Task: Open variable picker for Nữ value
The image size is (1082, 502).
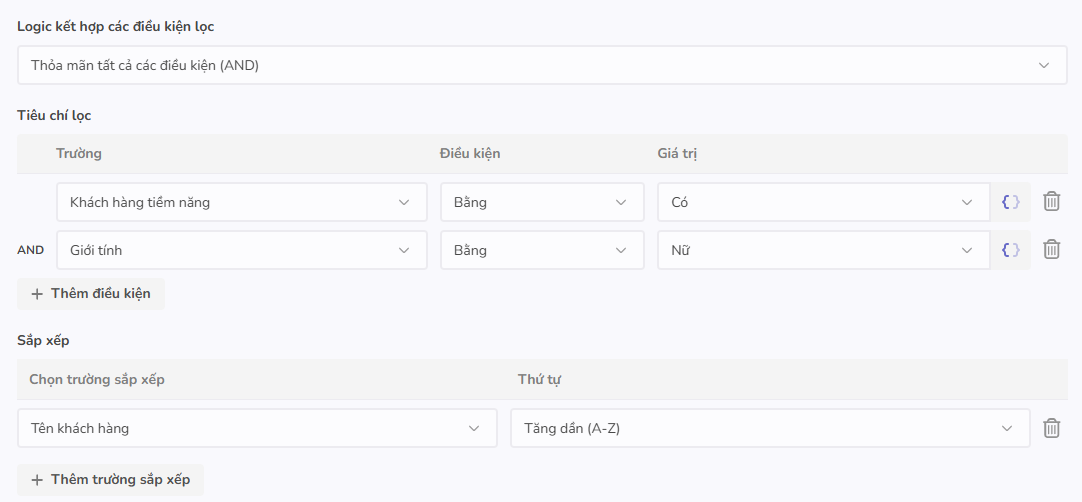Action: coord(1011,250)
